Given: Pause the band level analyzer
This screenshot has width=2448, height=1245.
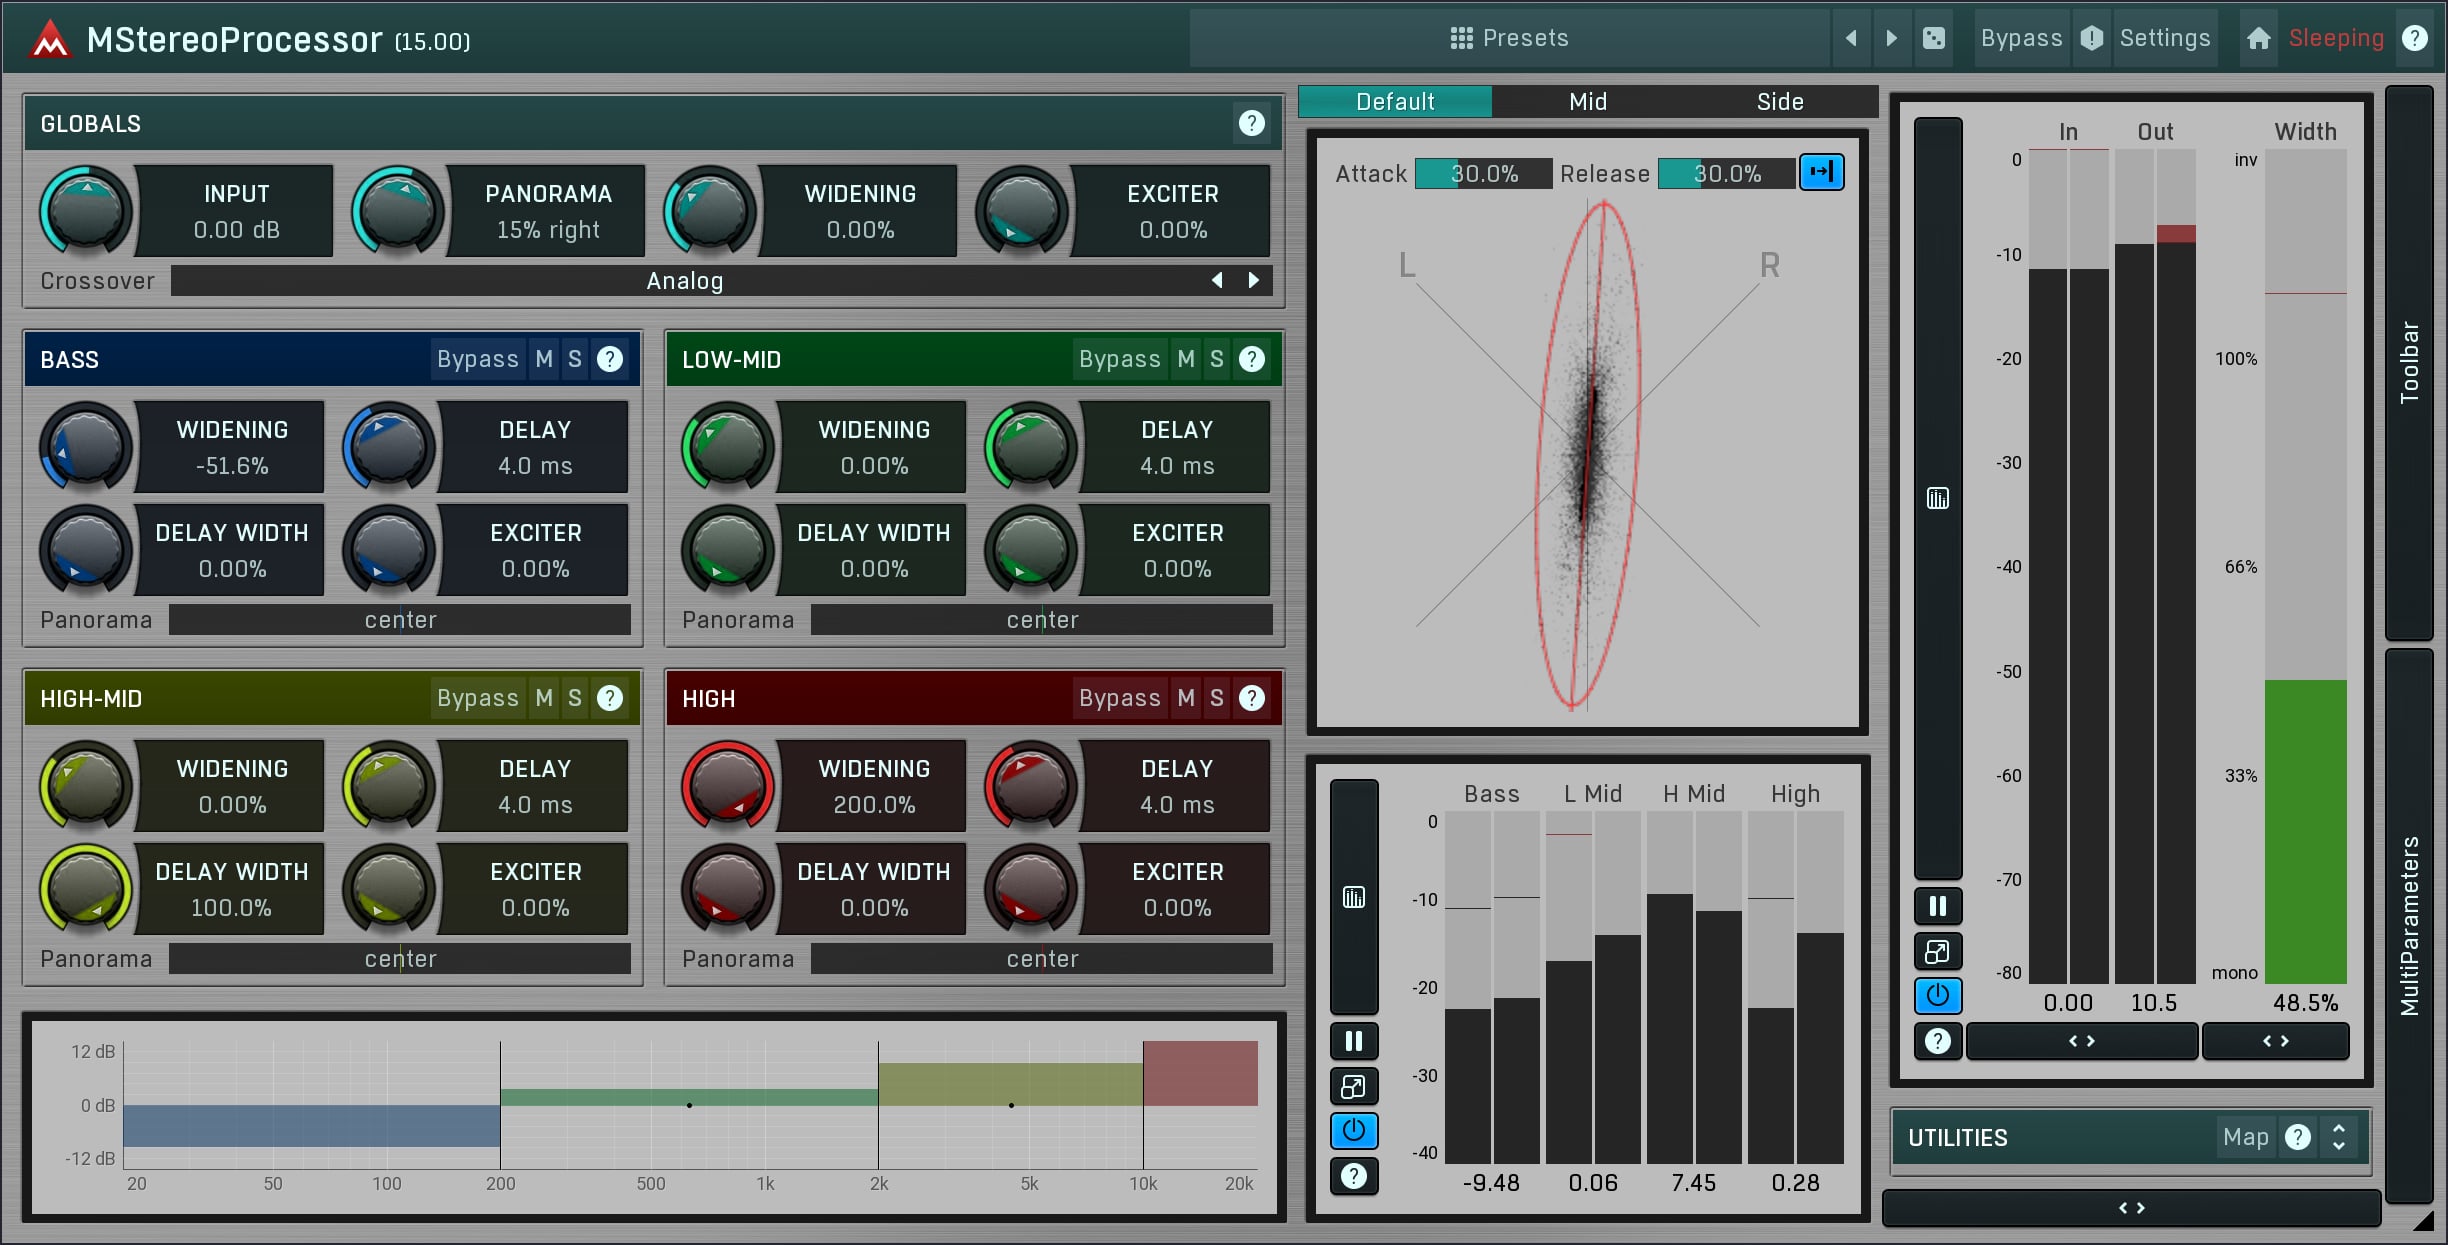Looking at the screenshot, I should pos(1354,1041).
